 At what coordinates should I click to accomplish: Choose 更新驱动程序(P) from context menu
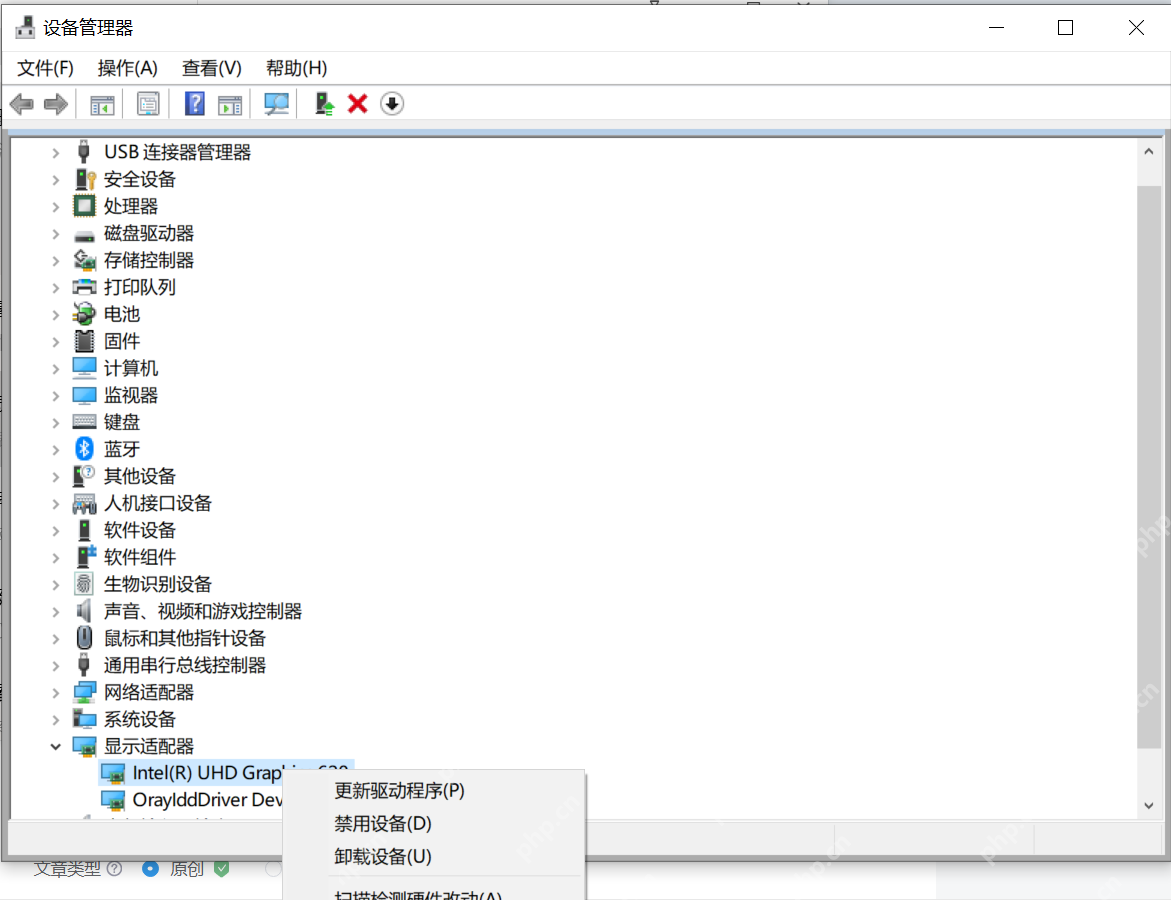point(434,790)
